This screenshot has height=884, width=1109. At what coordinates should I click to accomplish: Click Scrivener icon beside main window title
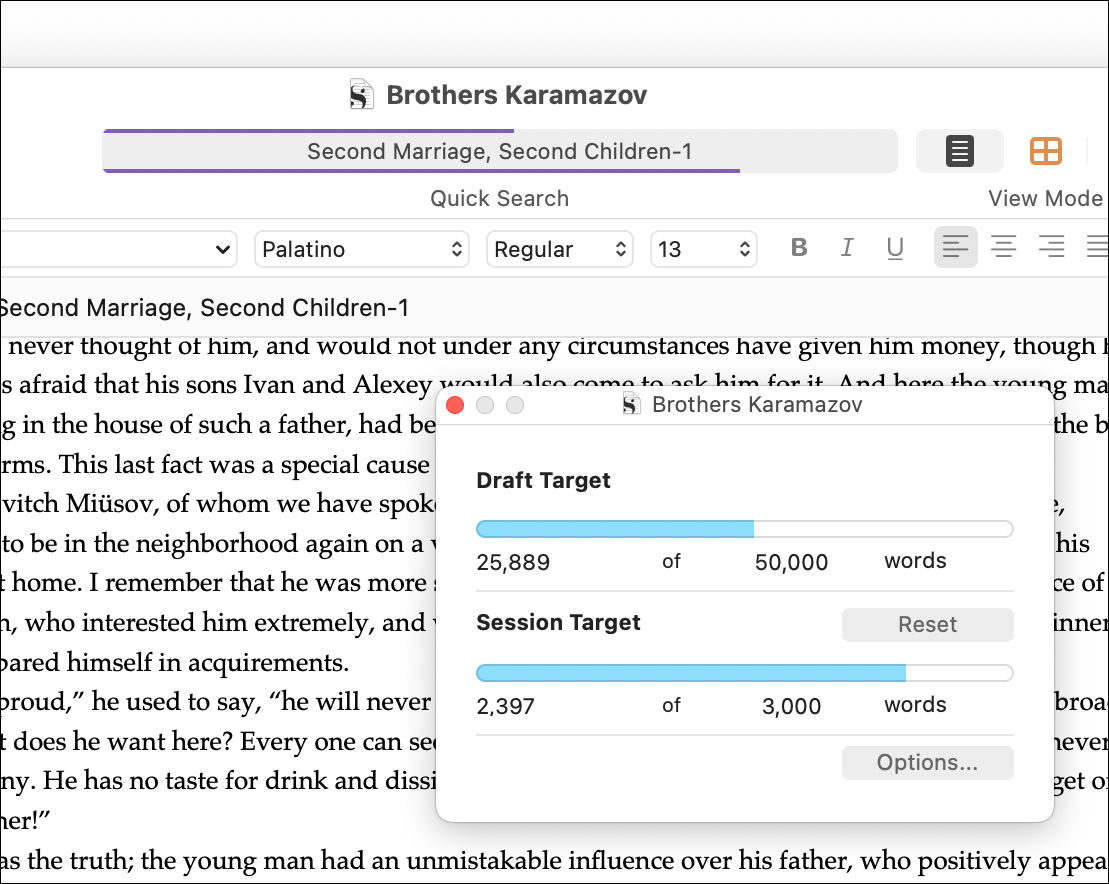pyautogui.click(x=361, y=95)
